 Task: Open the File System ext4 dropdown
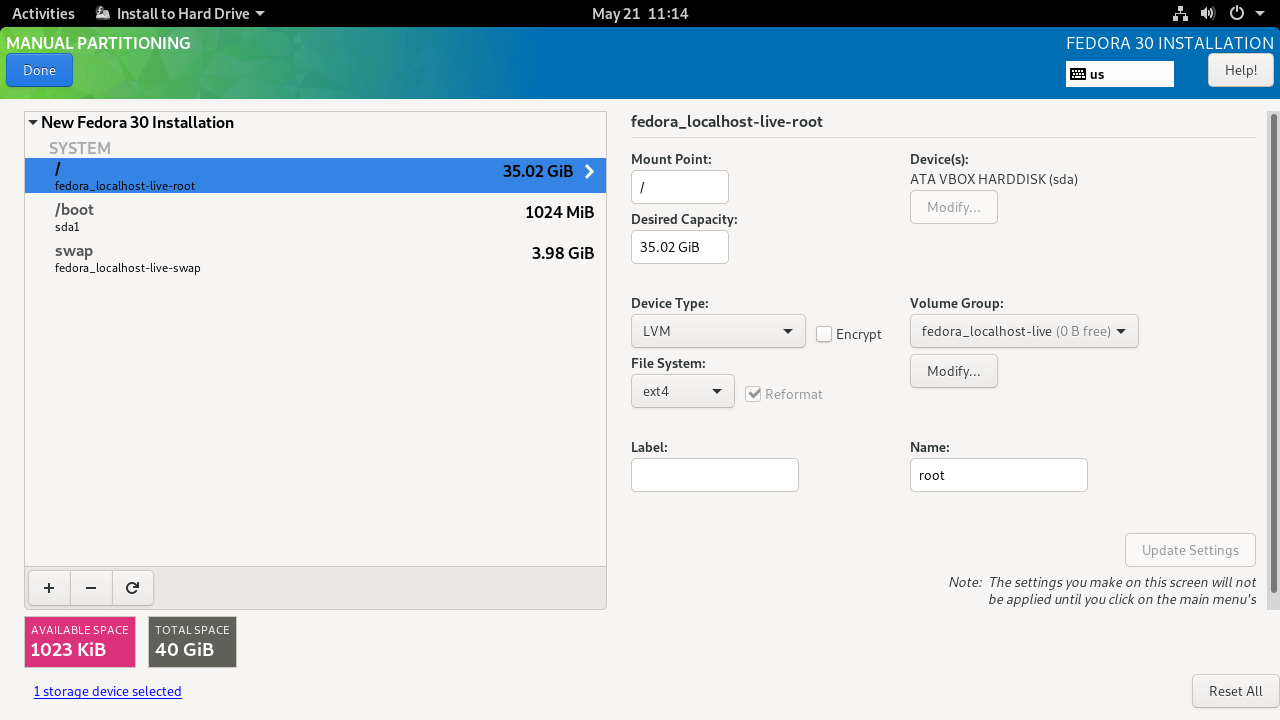[x=683, y=391]
